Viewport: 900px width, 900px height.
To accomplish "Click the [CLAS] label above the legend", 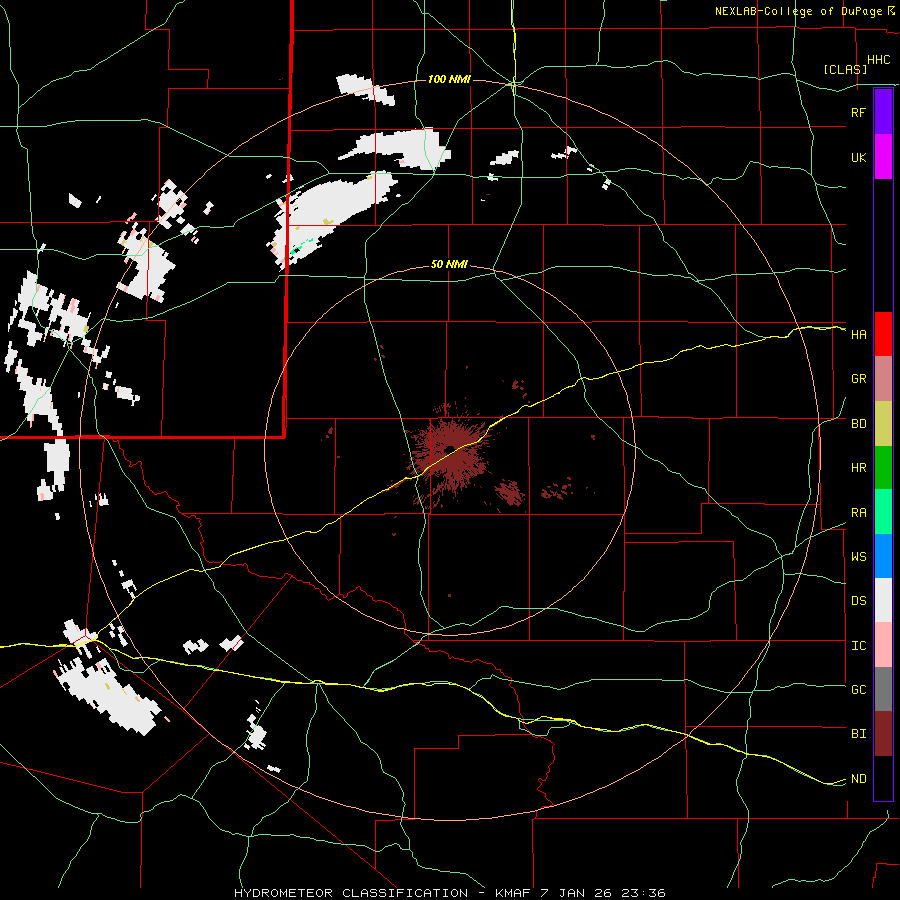I will click(x=845, y=69).
